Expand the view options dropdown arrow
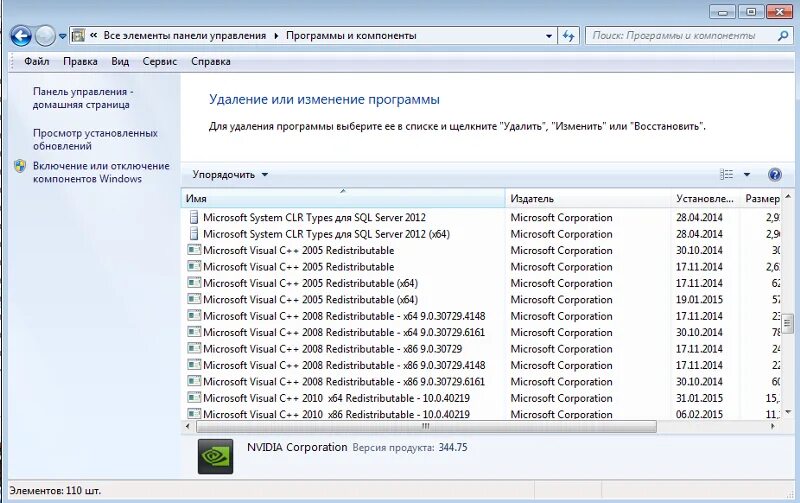 747,174
